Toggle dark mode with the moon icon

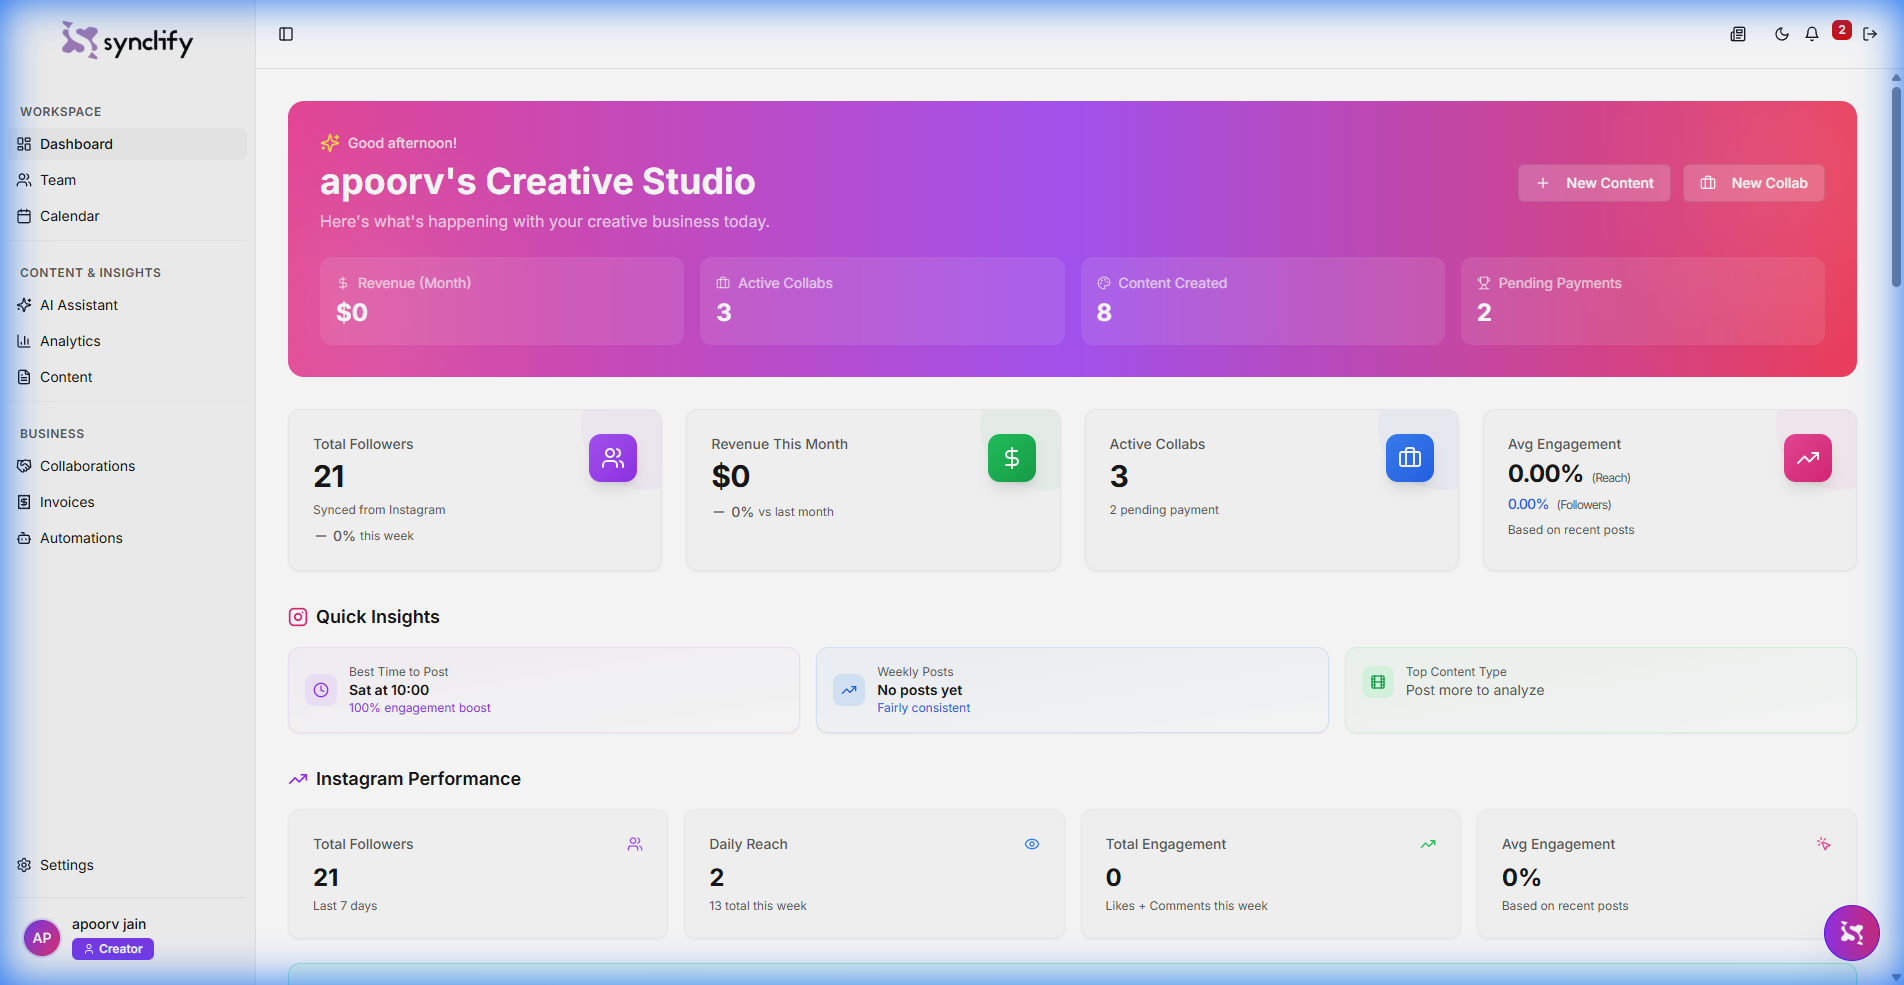[x=1781, y=33]
